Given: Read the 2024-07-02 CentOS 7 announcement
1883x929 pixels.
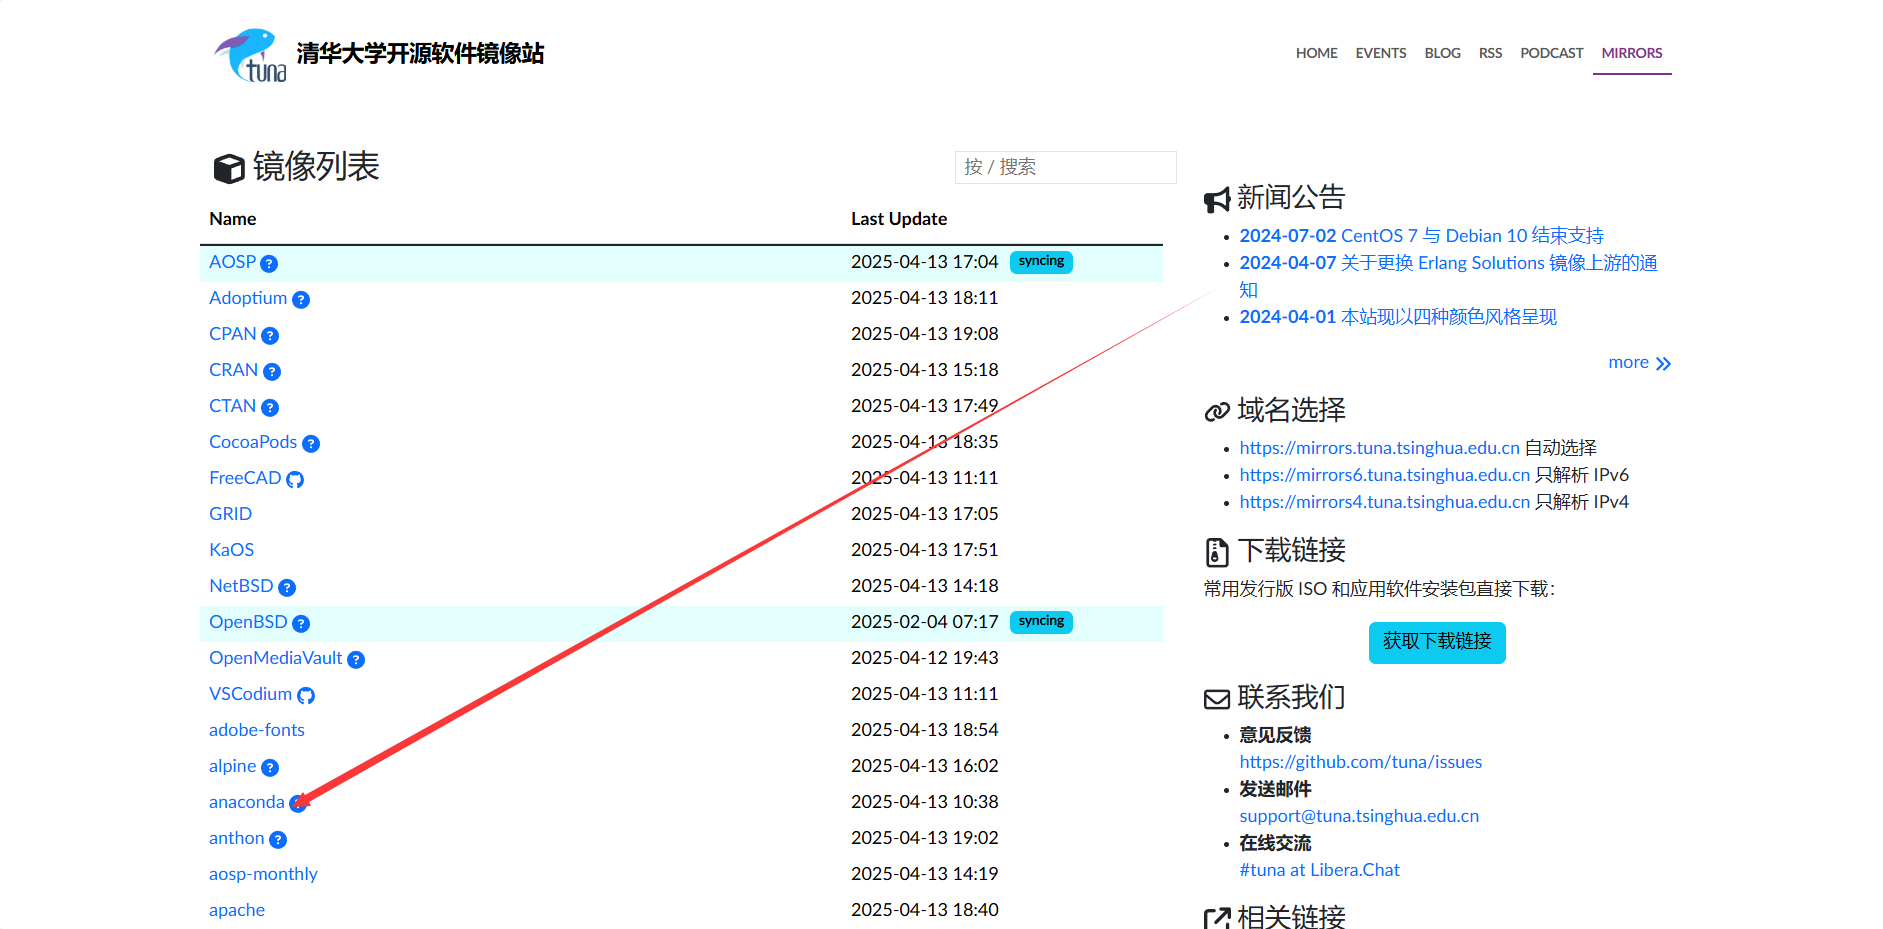Looking at the screenshot, I should pyautogui.click(x=1421, y=236).
